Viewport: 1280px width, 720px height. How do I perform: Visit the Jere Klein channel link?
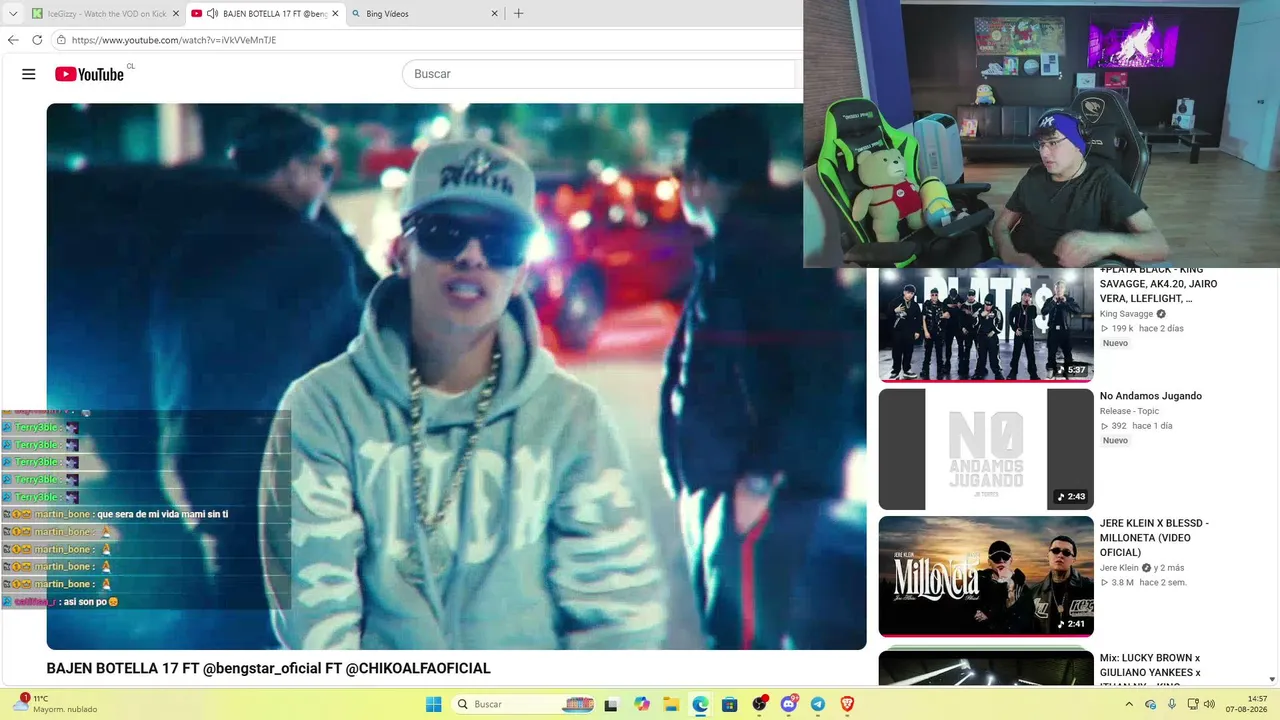[x=1121, y=568]
